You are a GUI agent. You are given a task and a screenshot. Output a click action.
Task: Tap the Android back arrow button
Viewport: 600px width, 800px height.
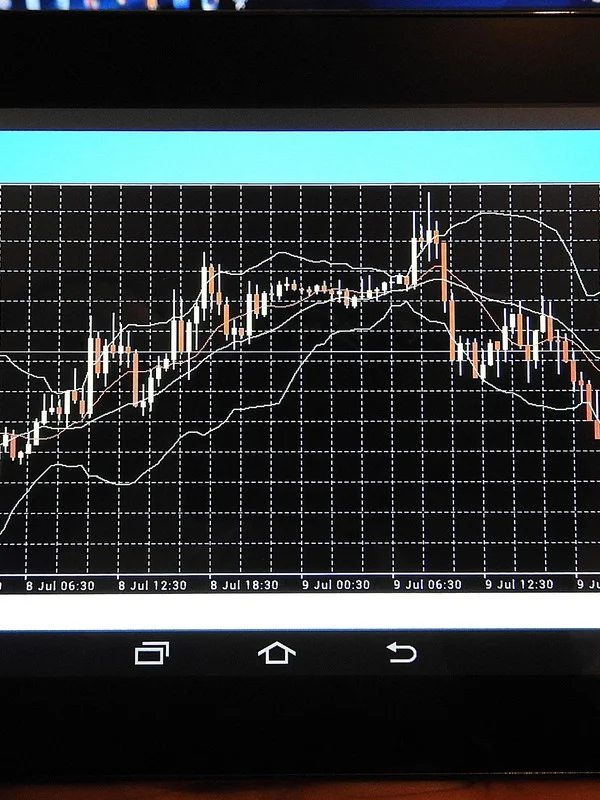click(x=401, y=653)
